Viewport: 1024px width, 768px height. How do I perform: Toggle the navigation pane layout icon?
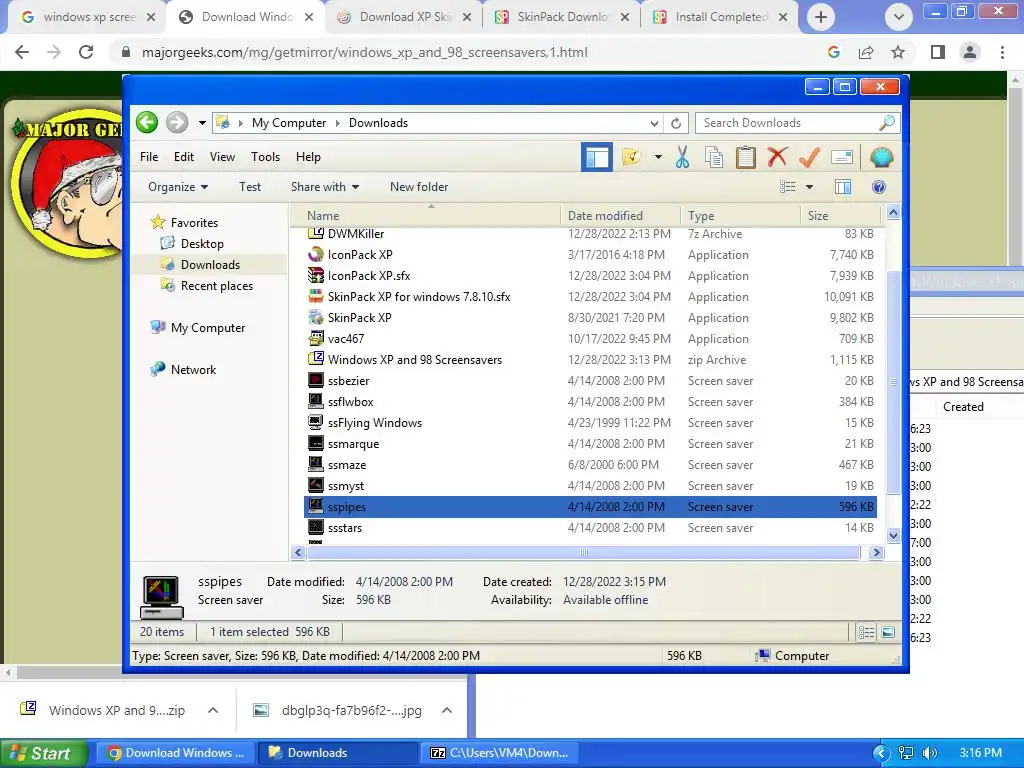pos(597,157)
